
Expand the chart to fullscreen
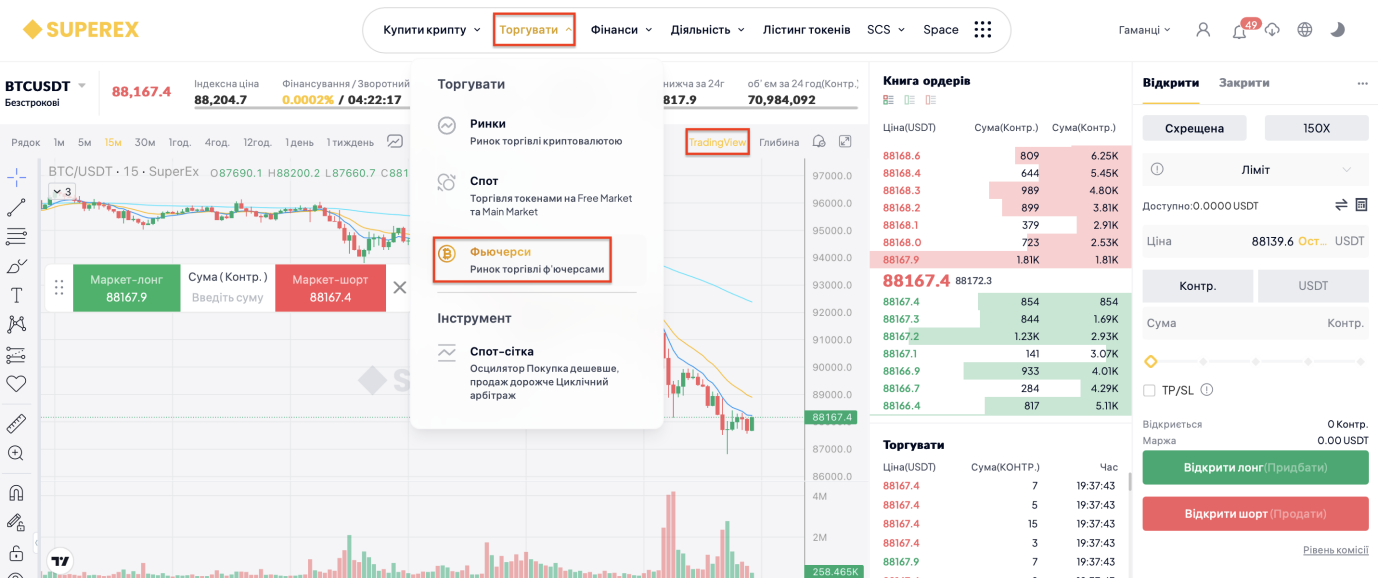click(x=845, y=142)
